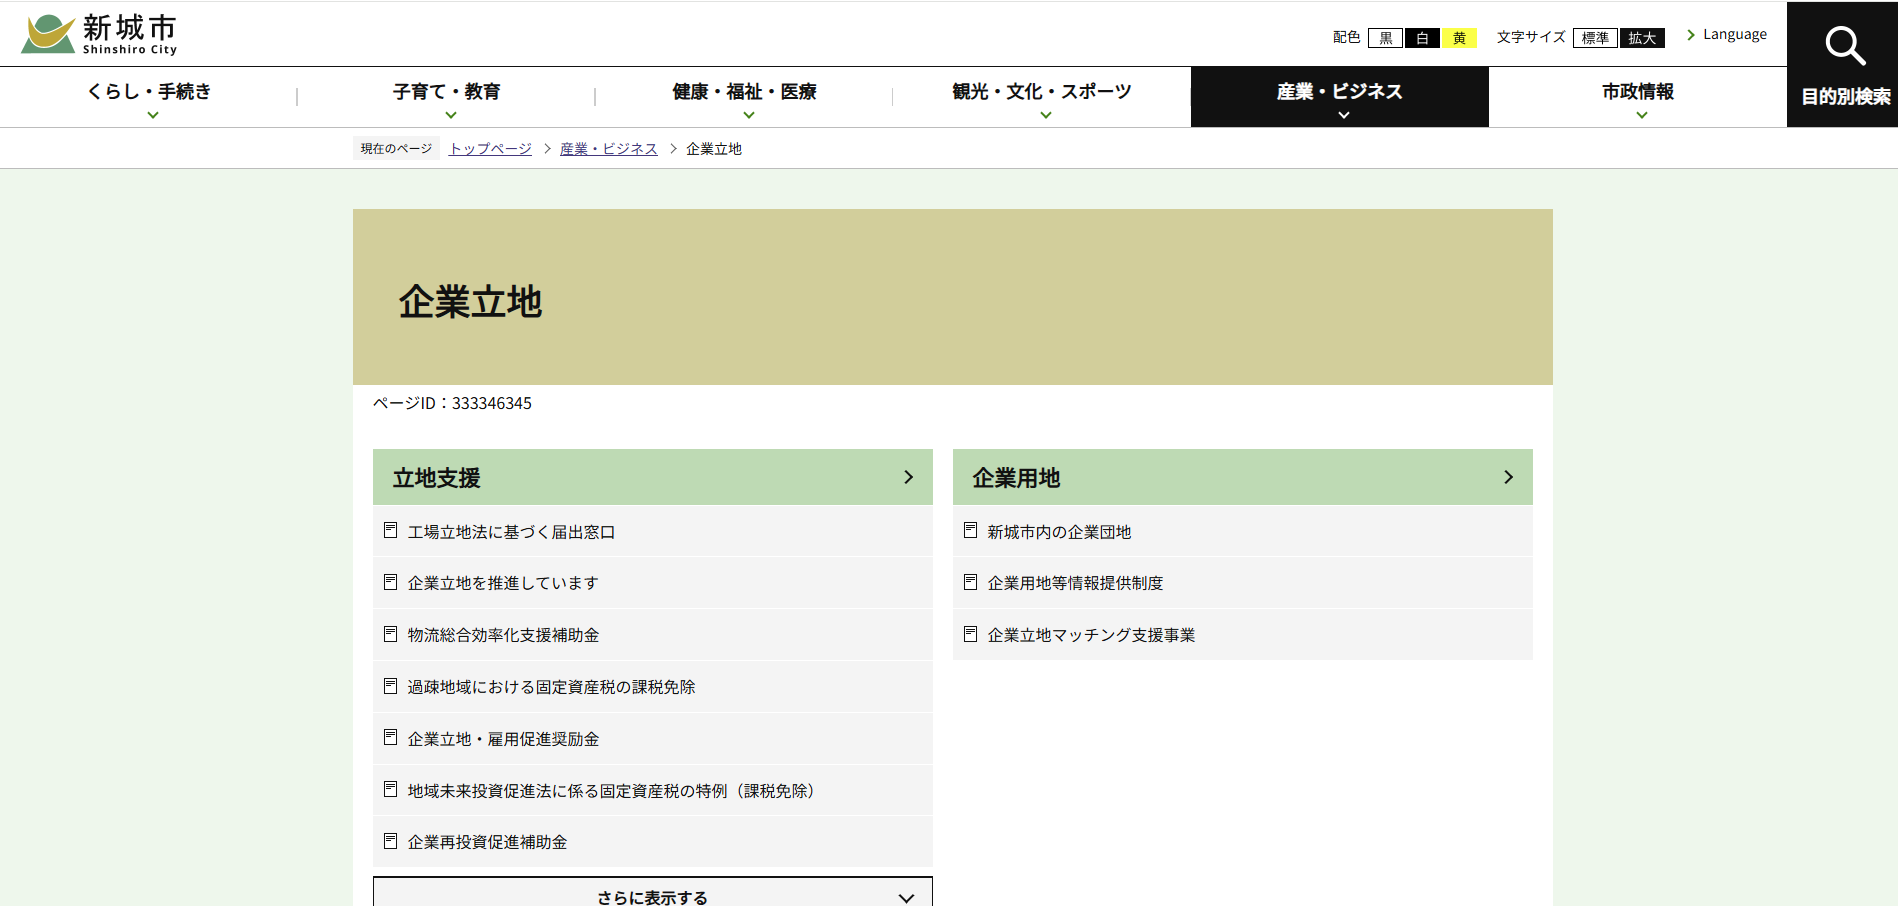Expand the 子育て・教育 menu
The width and height of the screenshot is (1898, 906).
click(x=446, y=97)
